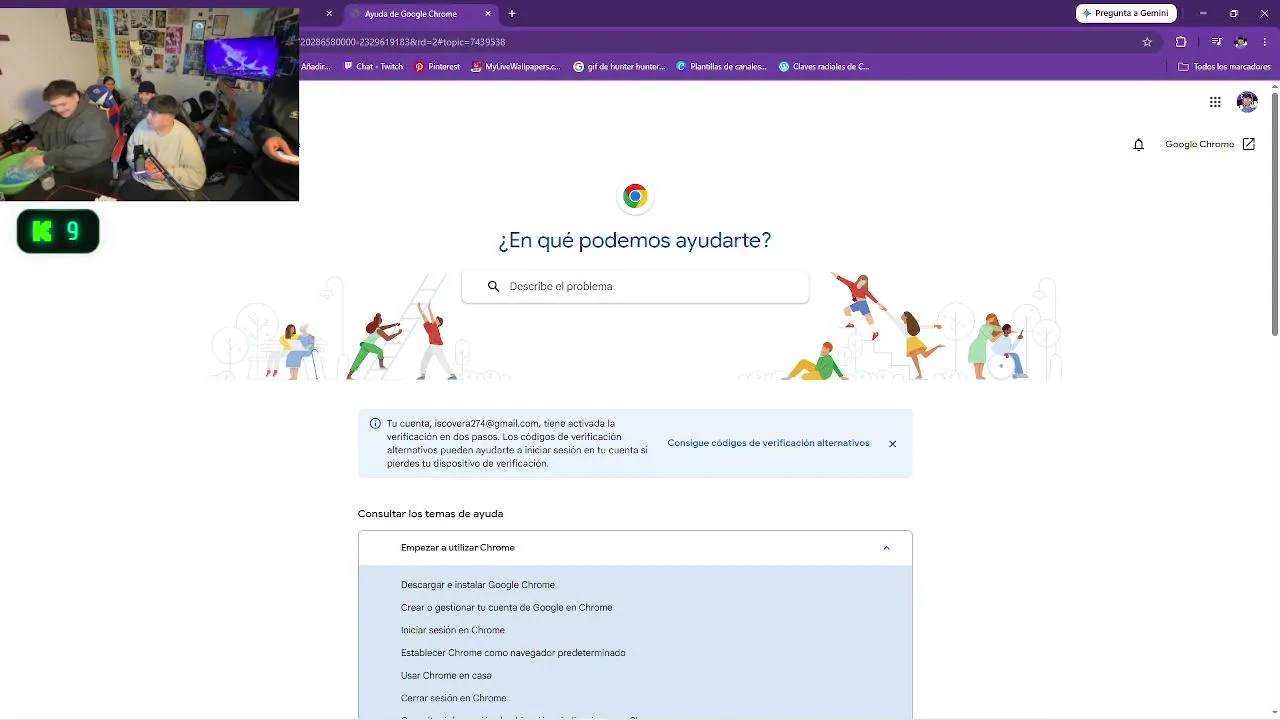This screenshot has width=1280, height=720.
Task: Open the Chrome profile avatar in the toolbar
Action: click(x=1241, y=42)
